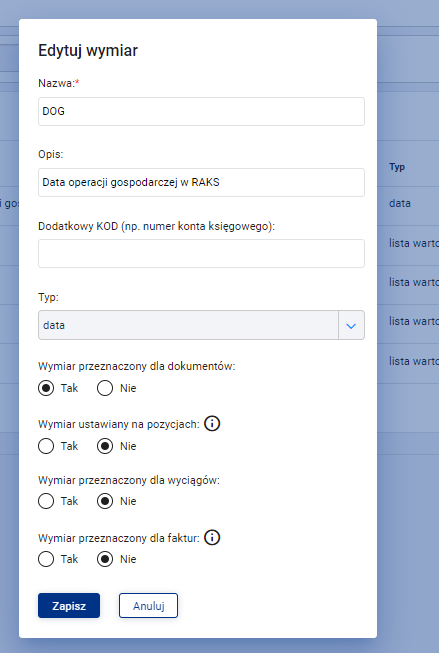
Task: Select the data row in Typ column
Action: coord(400,203)
